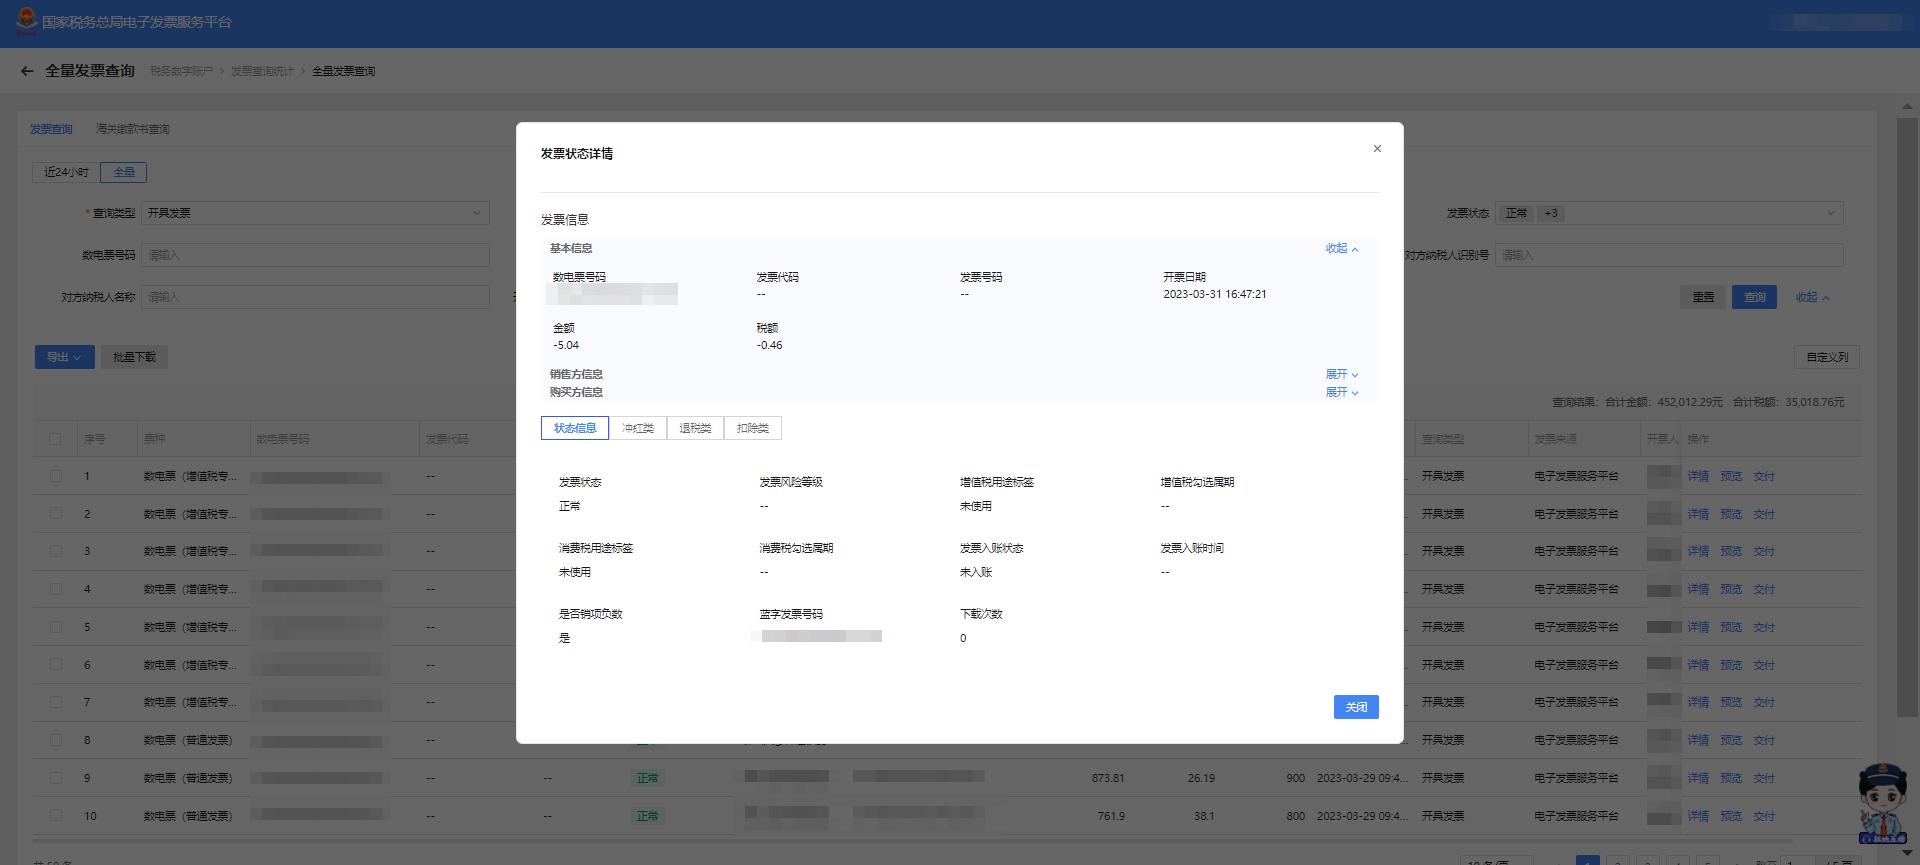Select the checkbox for row 5
1920x865 pixels.
coord(56,627)
